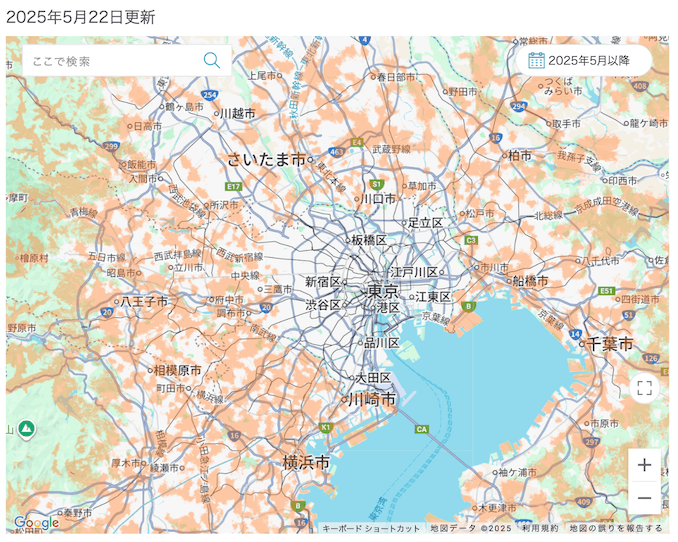Click the 取手市 label
The width and height of the screenshot is (678, 542).
(x=566, y=123)
